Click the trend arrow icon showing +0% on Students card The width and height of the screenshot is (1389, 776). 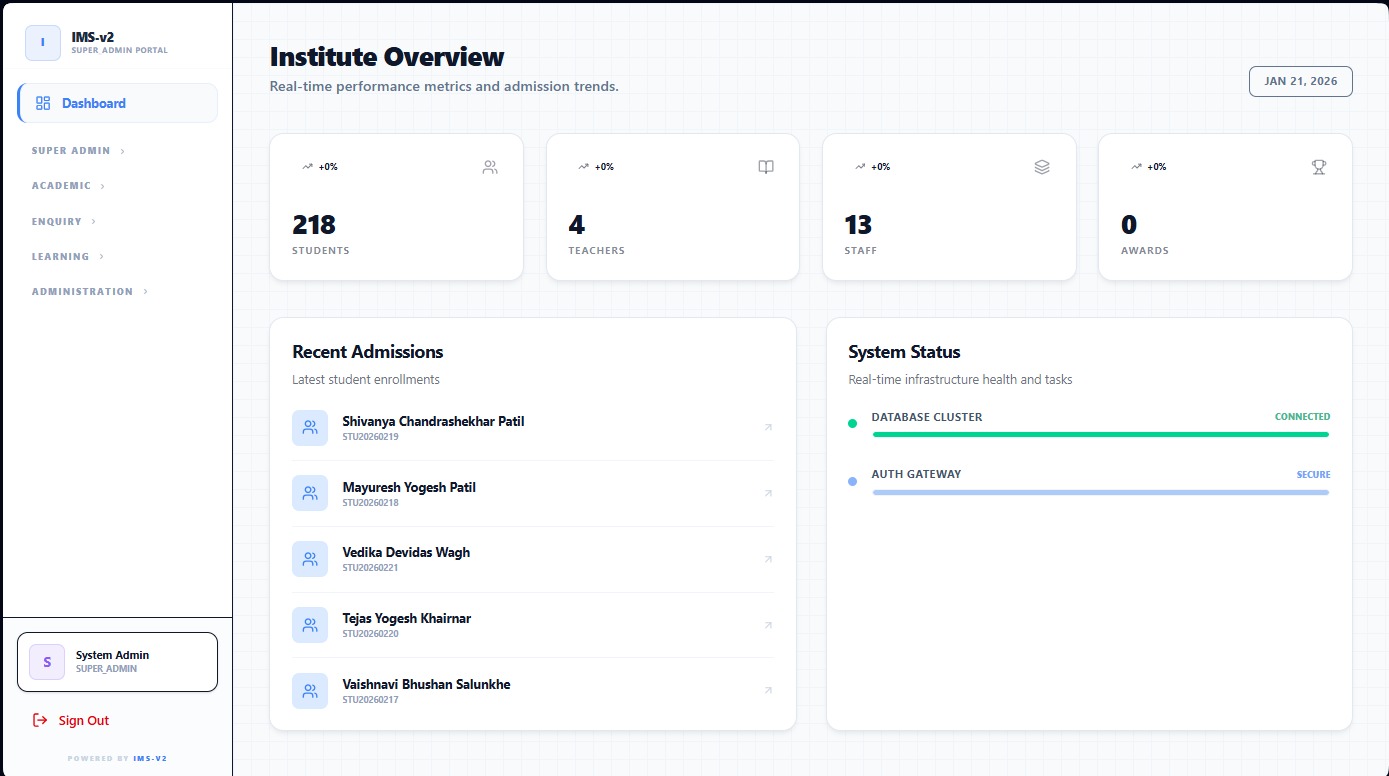(x=307, y=166)
